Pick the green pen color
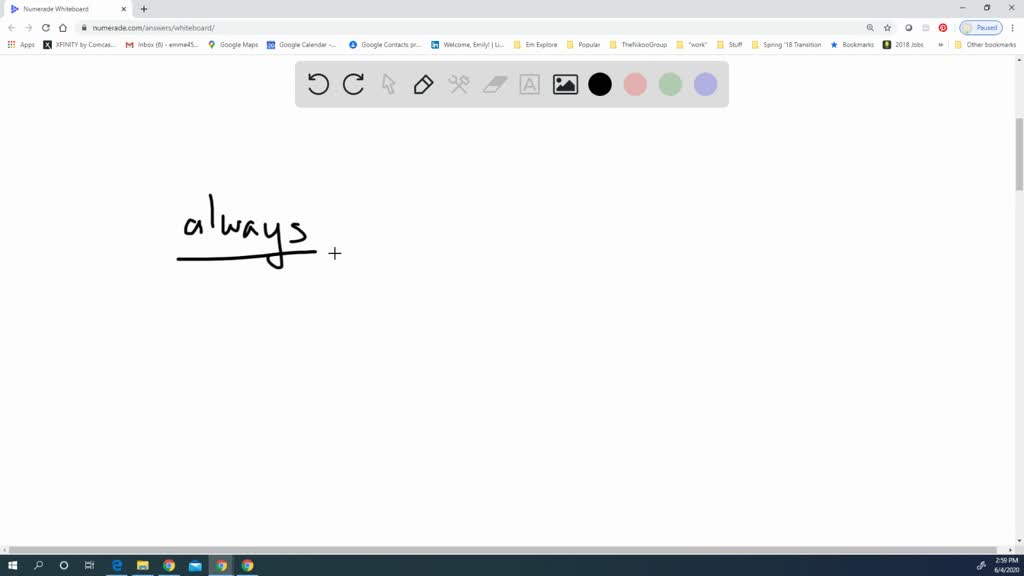The image size is (1024, 576). [x=669, y=84]
